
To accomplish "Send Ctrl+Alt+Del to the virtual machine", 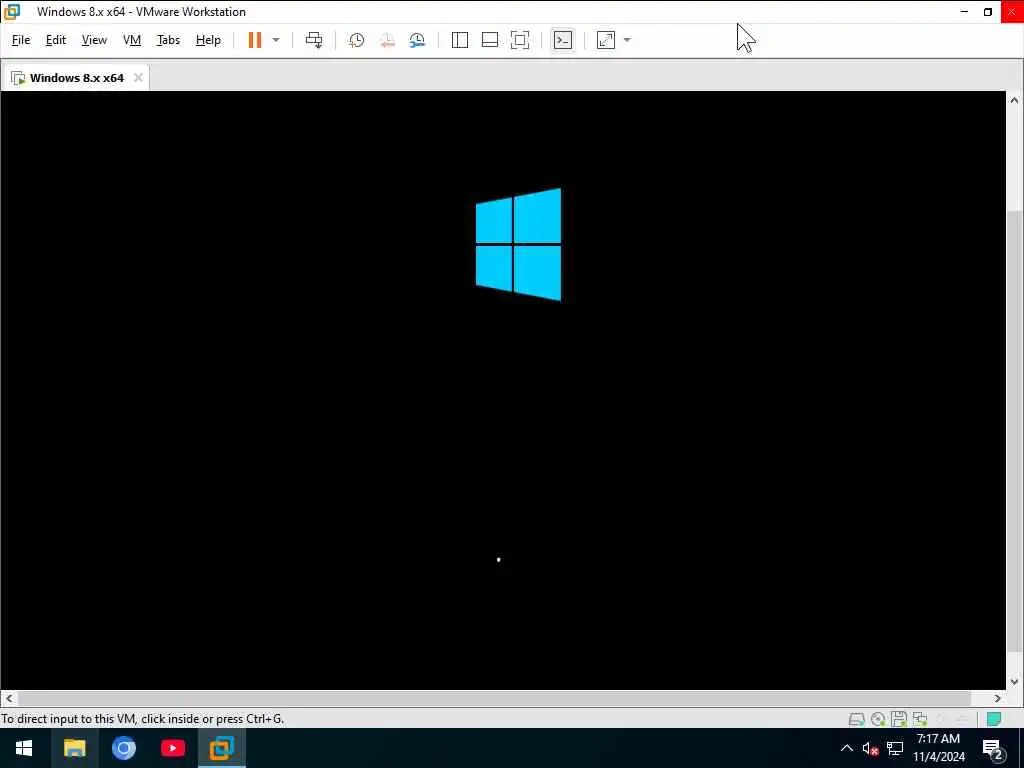I will [x=314, y=40].
